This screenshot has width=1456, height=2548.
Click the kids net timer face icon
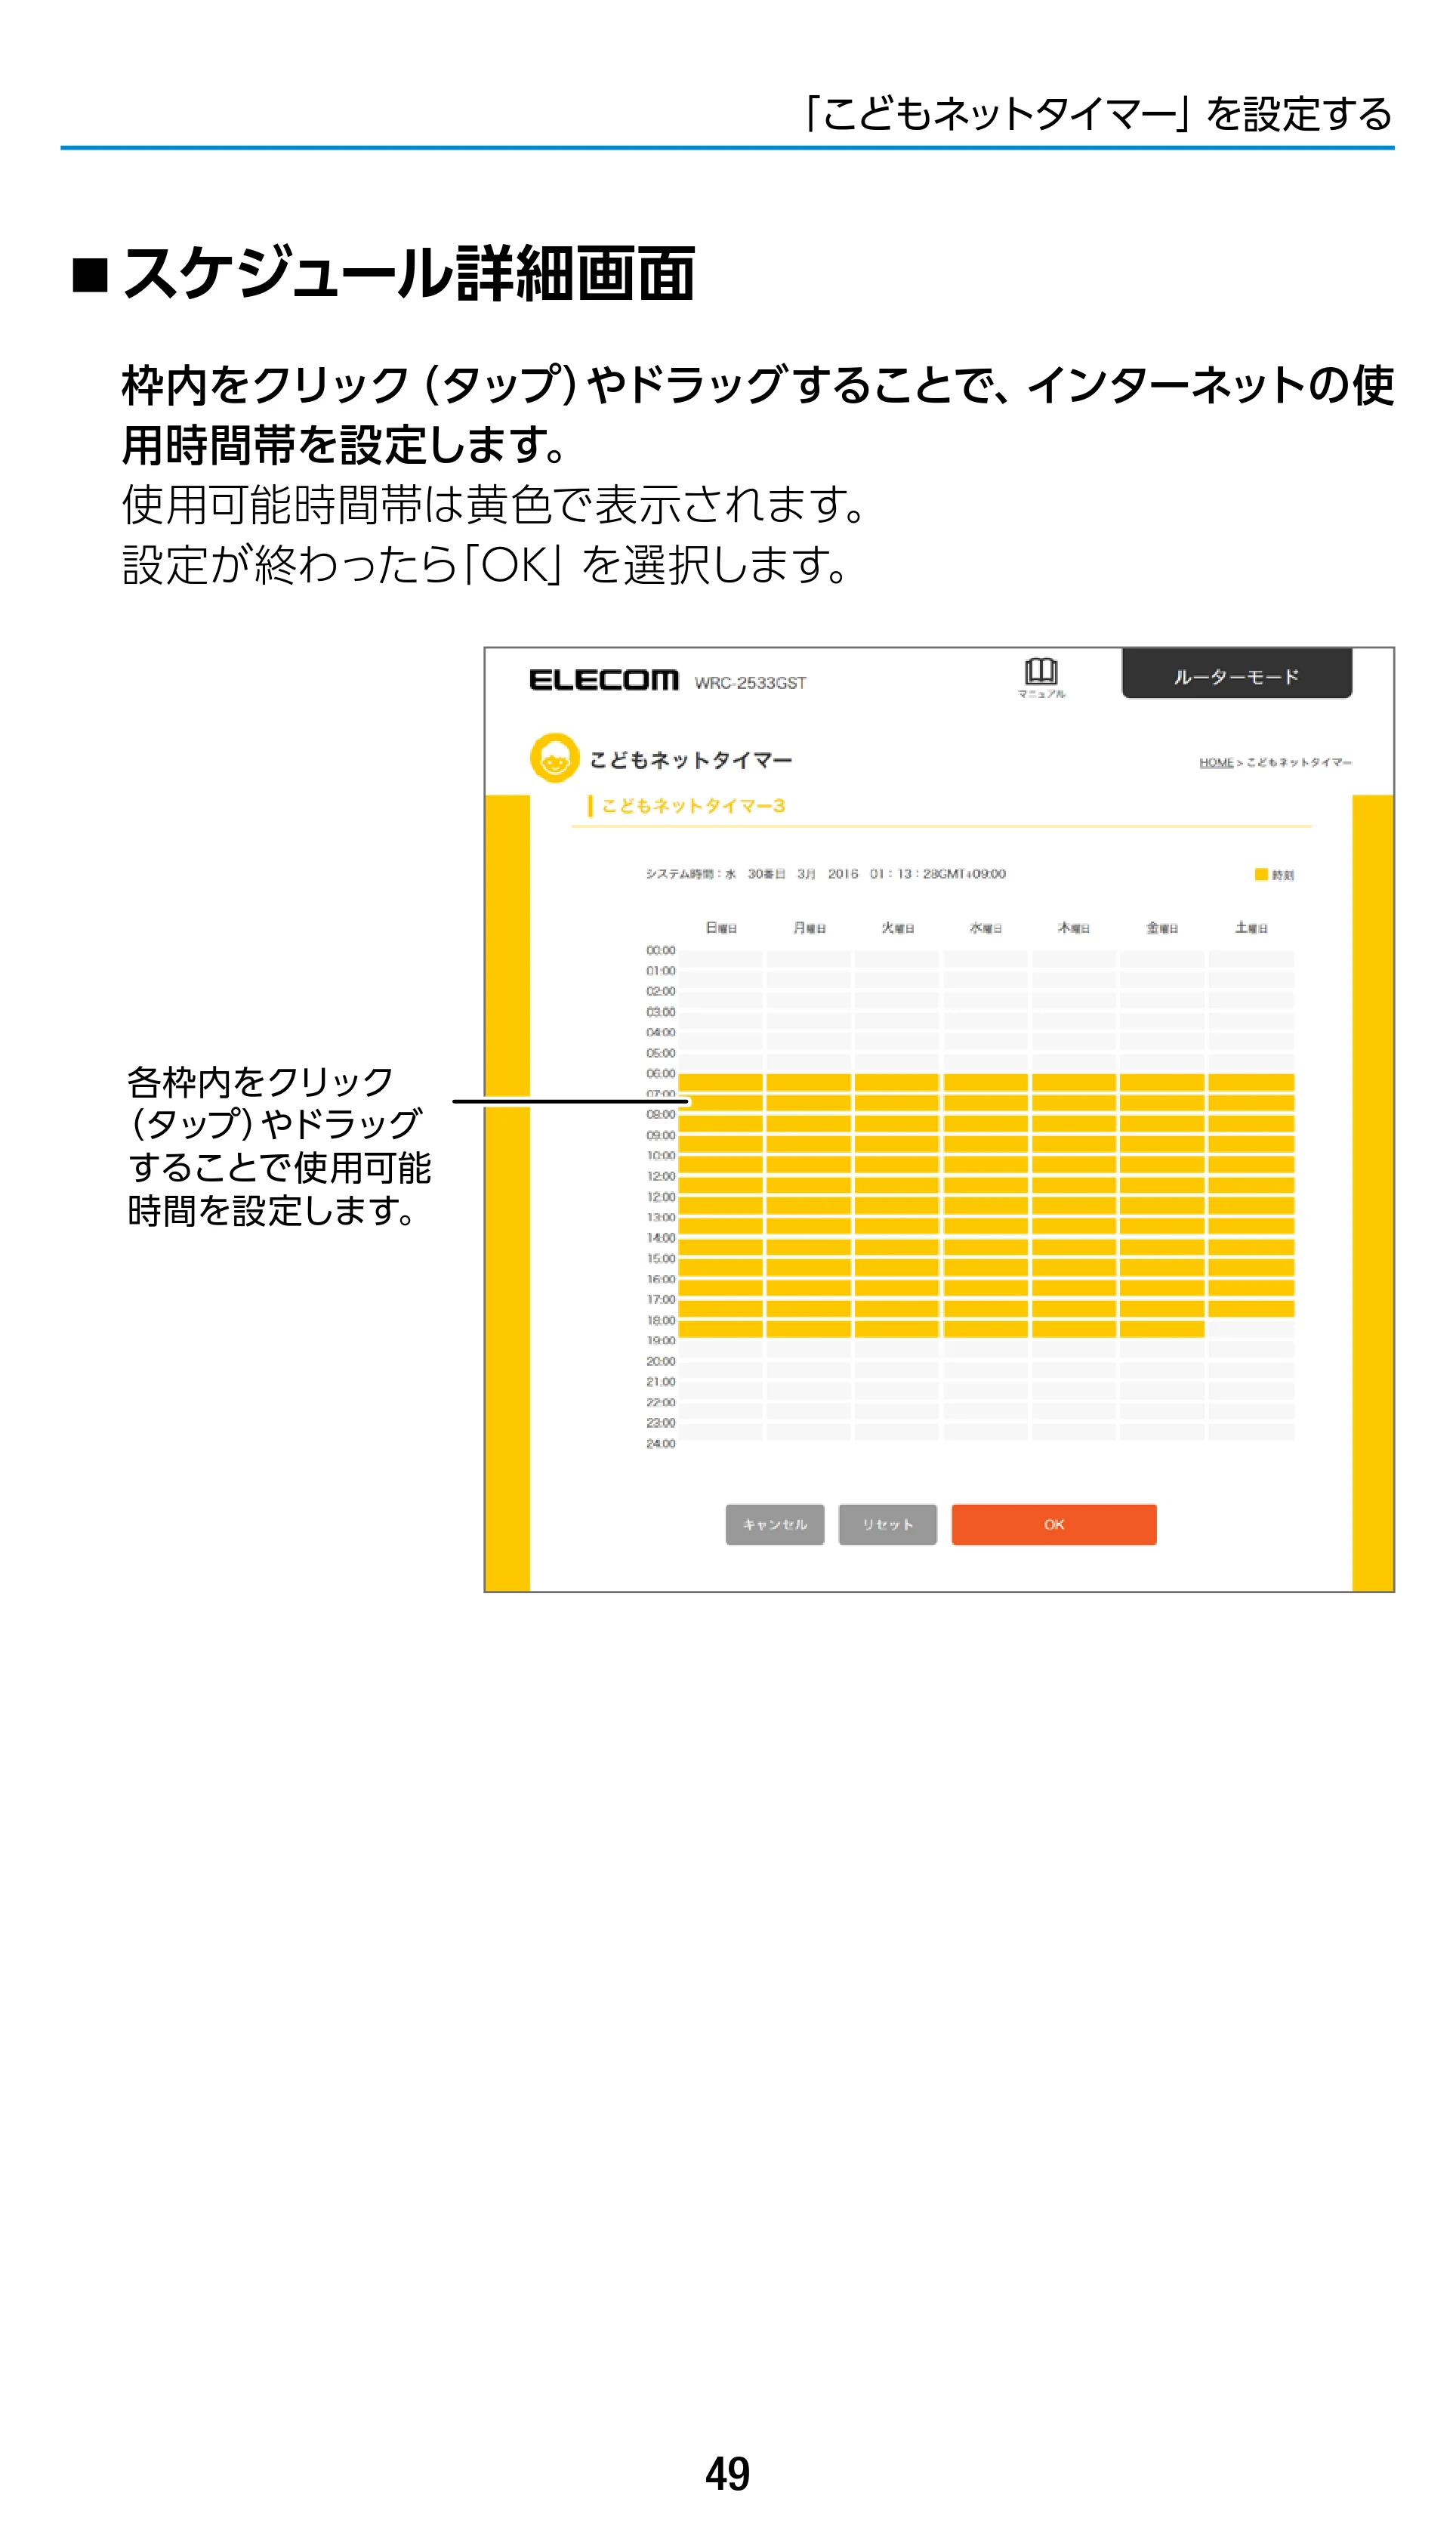pos(554,758)
